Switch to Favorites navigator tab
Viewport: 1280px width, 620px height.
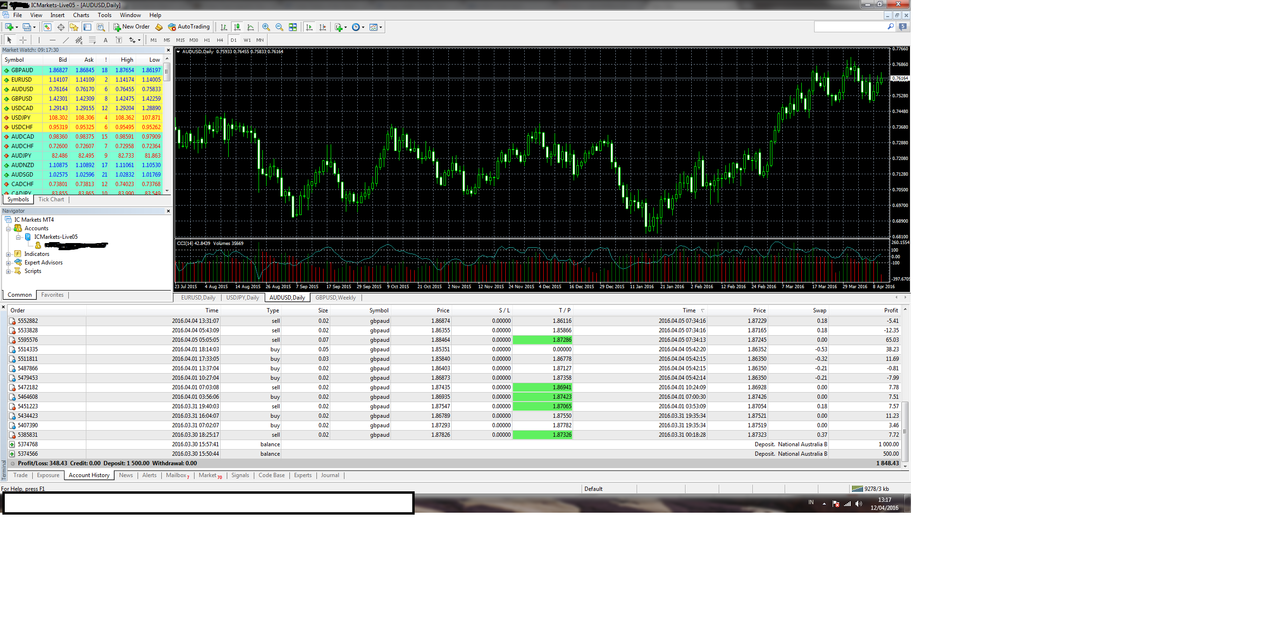pos(52,295)
